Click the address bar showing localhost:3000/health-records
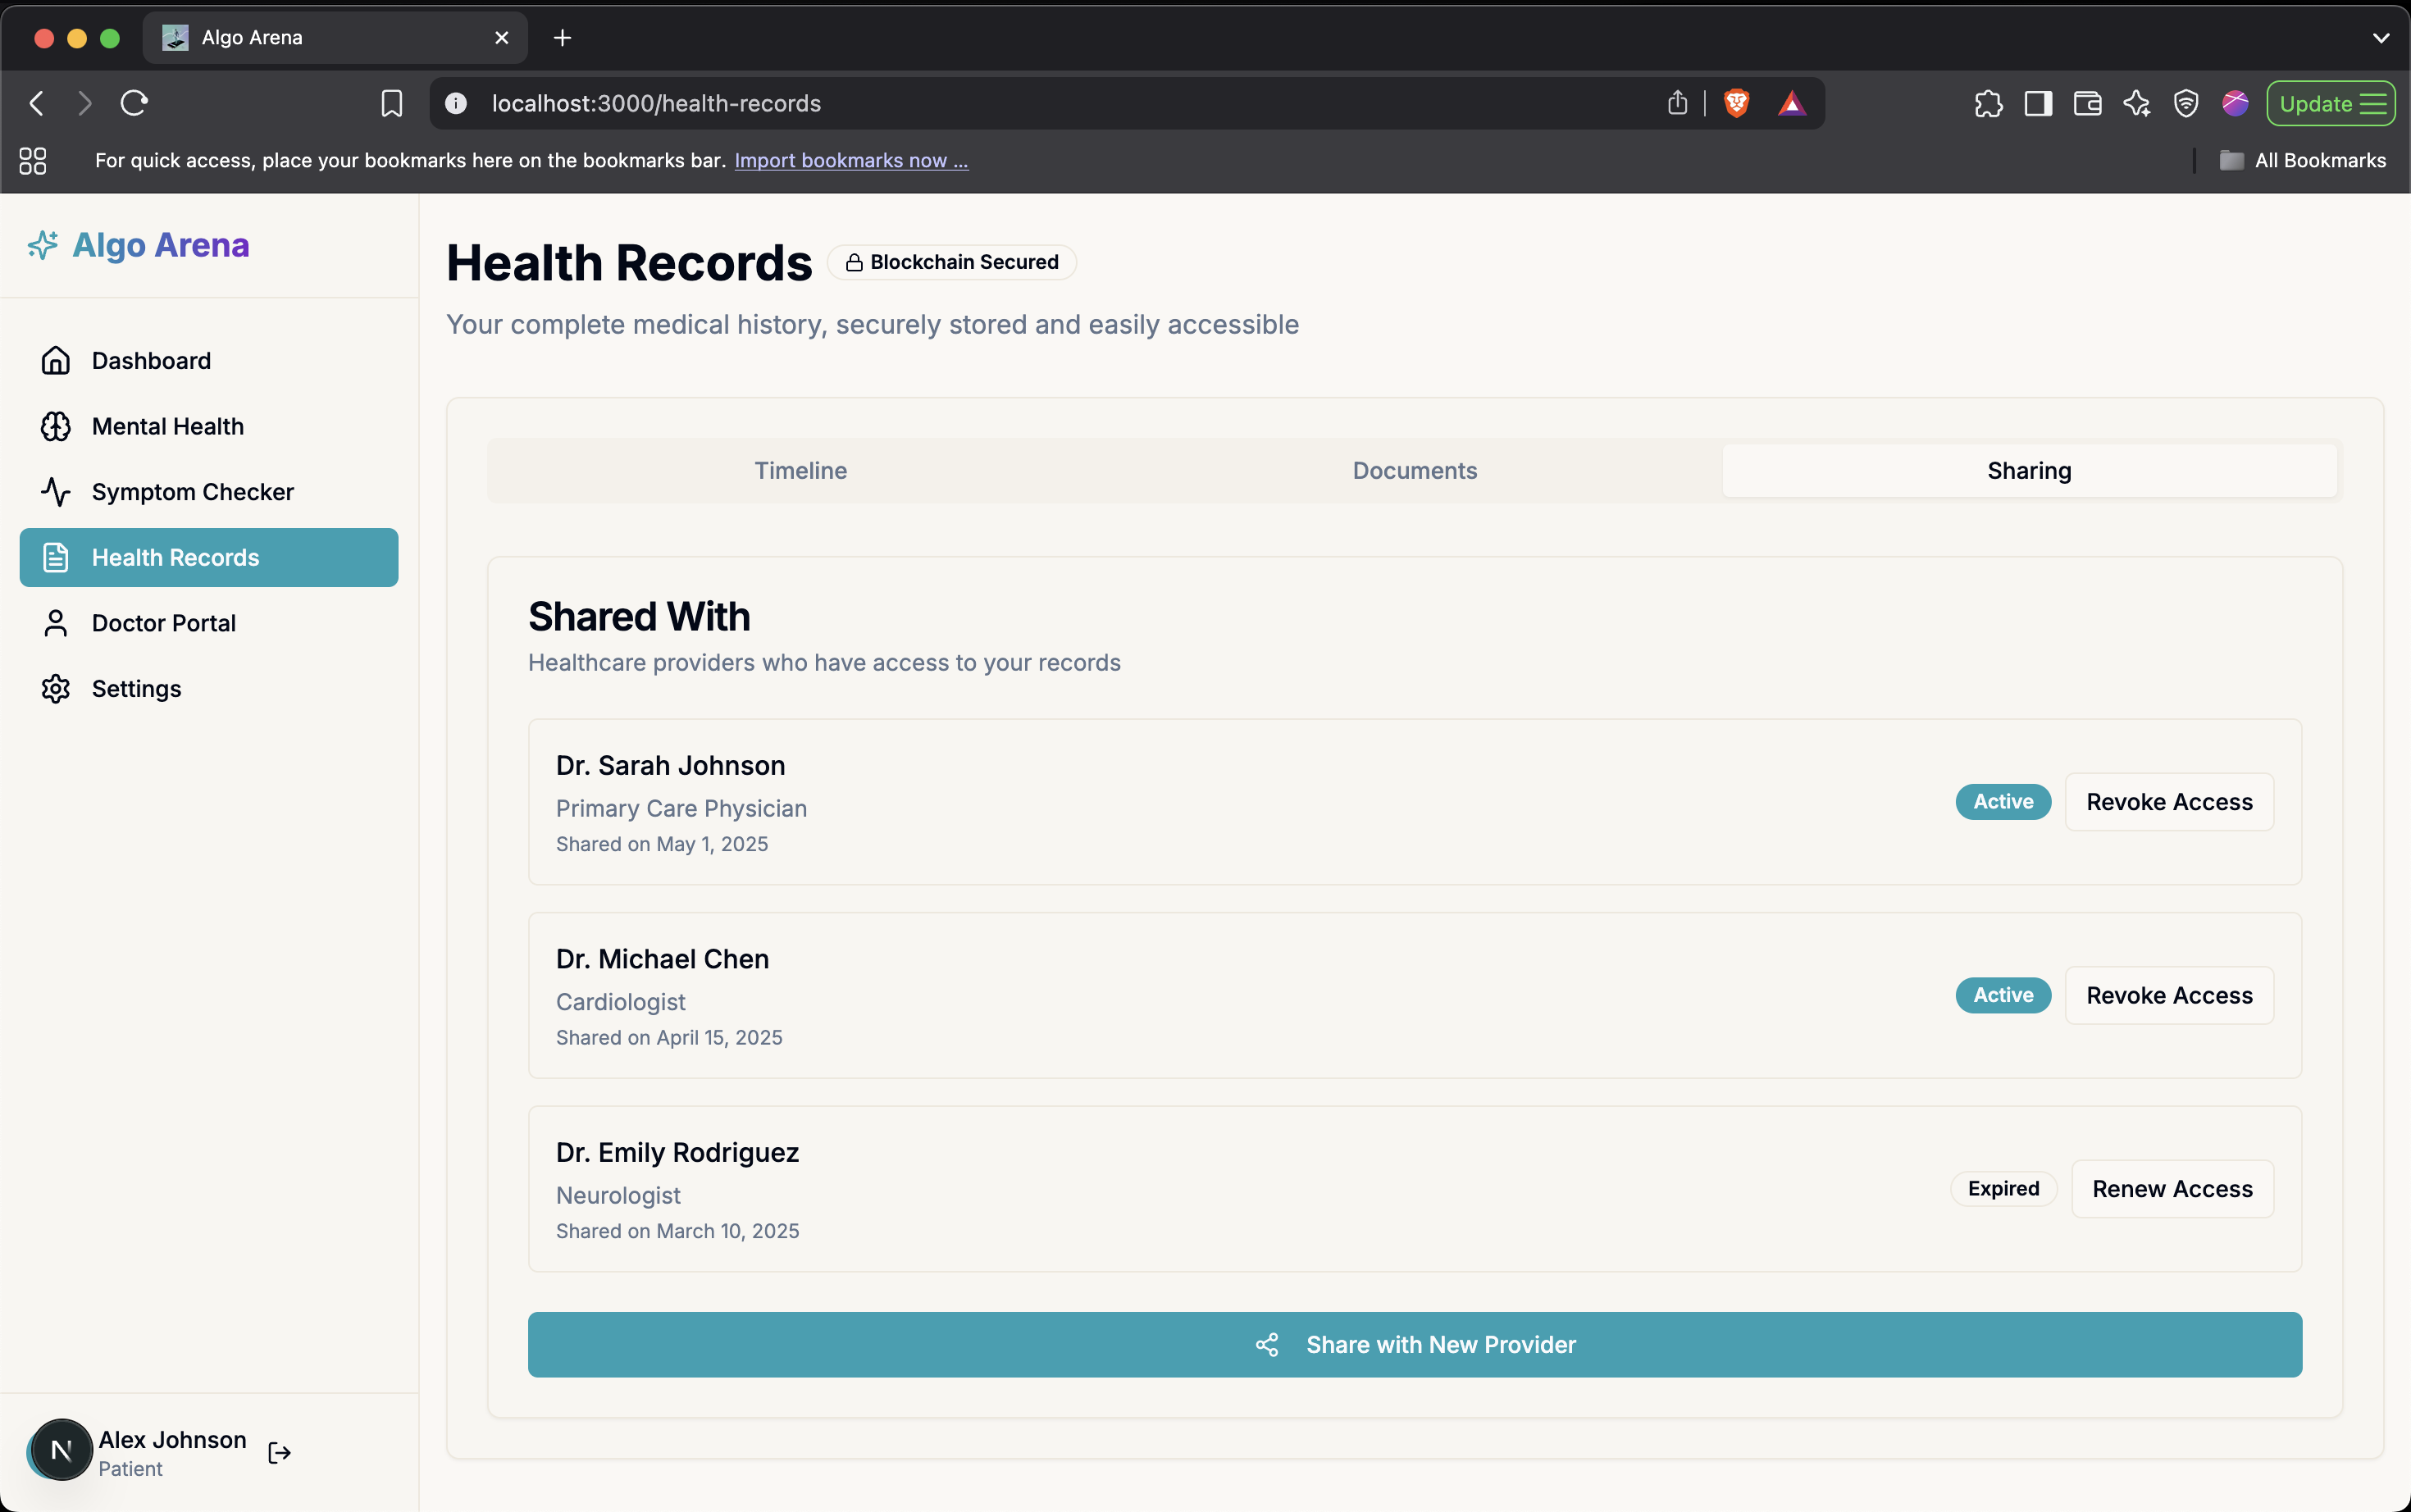2411x1512 pixels. click(1000, 103)
